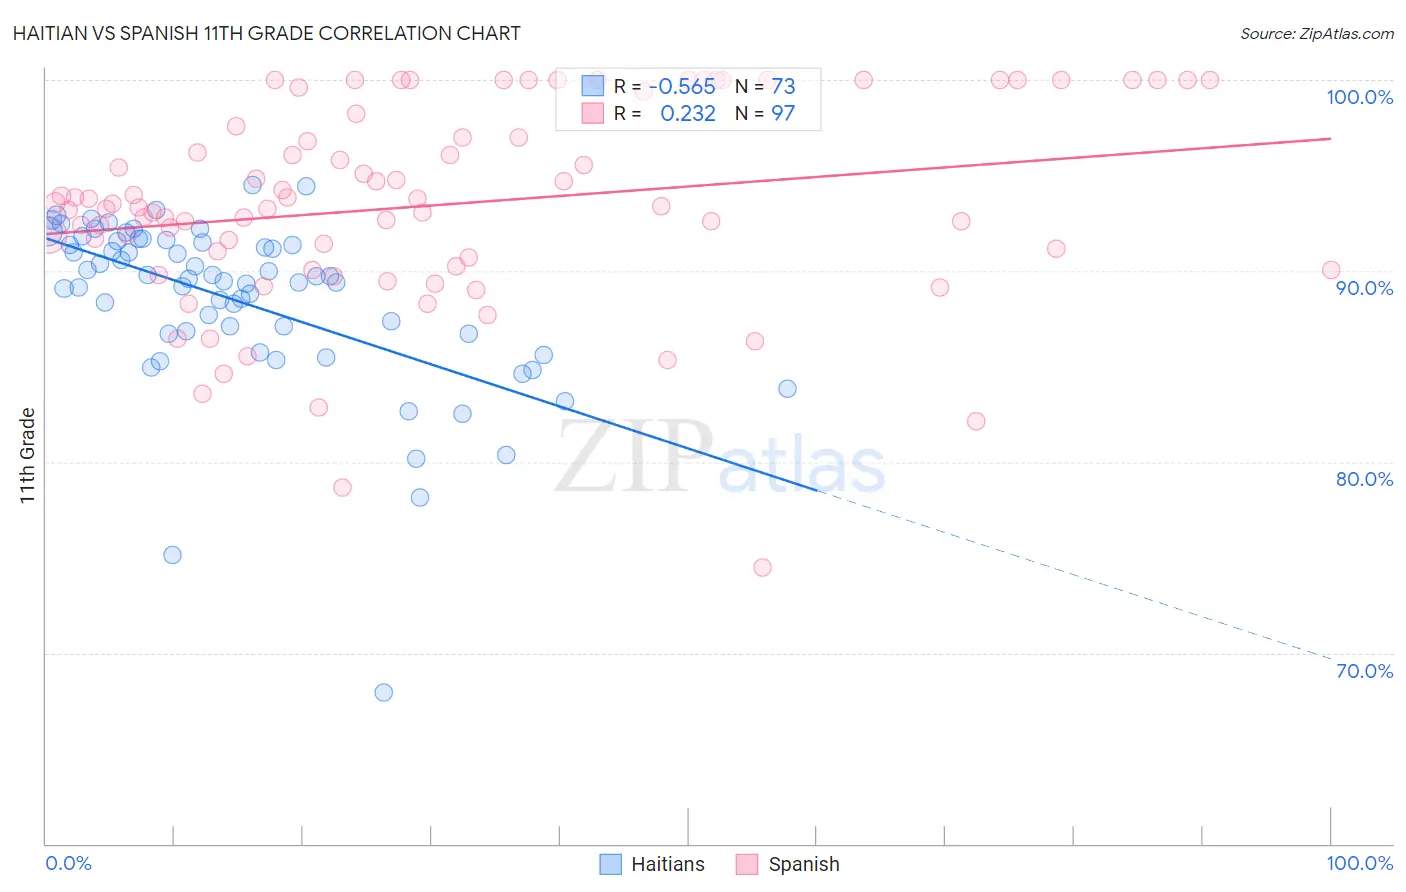Click the N = 97 sample count

coord(765,113)
